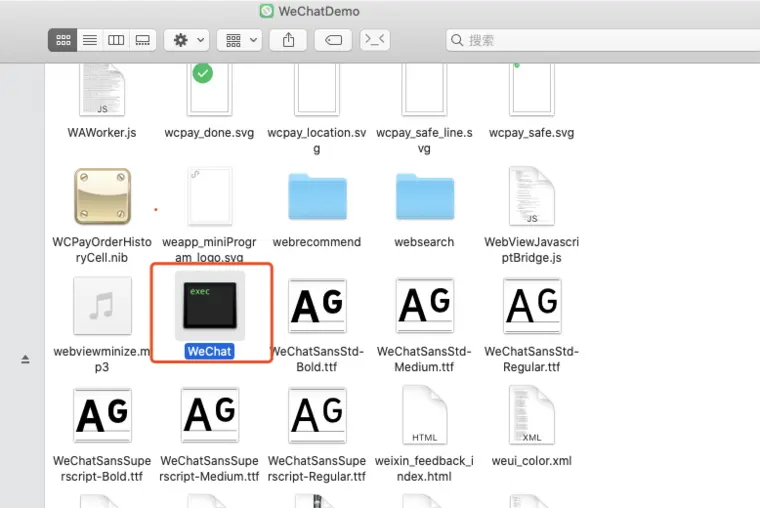Click the wcpay_safe.svg filename text

(532, 133)
